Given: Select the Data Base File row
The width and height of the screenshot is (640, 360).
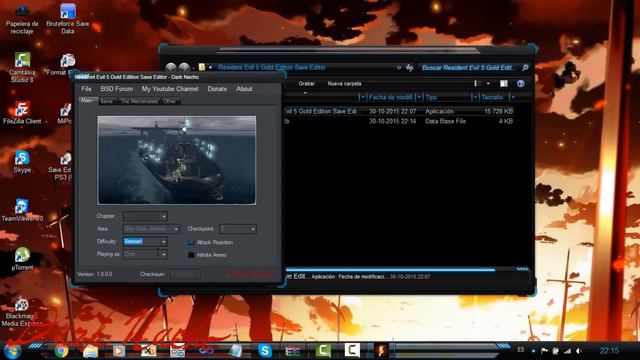Looking at the screenshot, I should [x=398, y=121].
